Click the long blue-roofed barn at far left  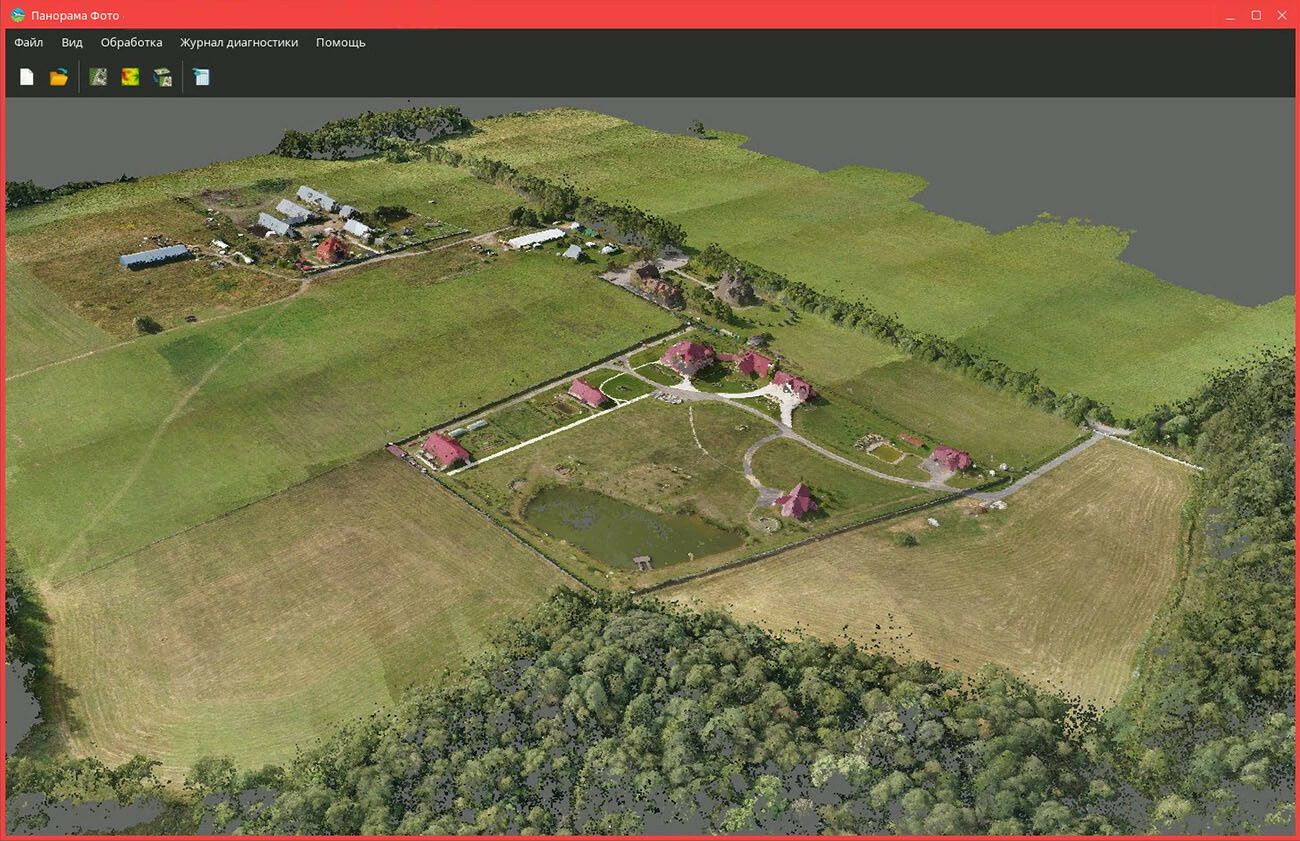pyautogui.click(x=154, y=256)
